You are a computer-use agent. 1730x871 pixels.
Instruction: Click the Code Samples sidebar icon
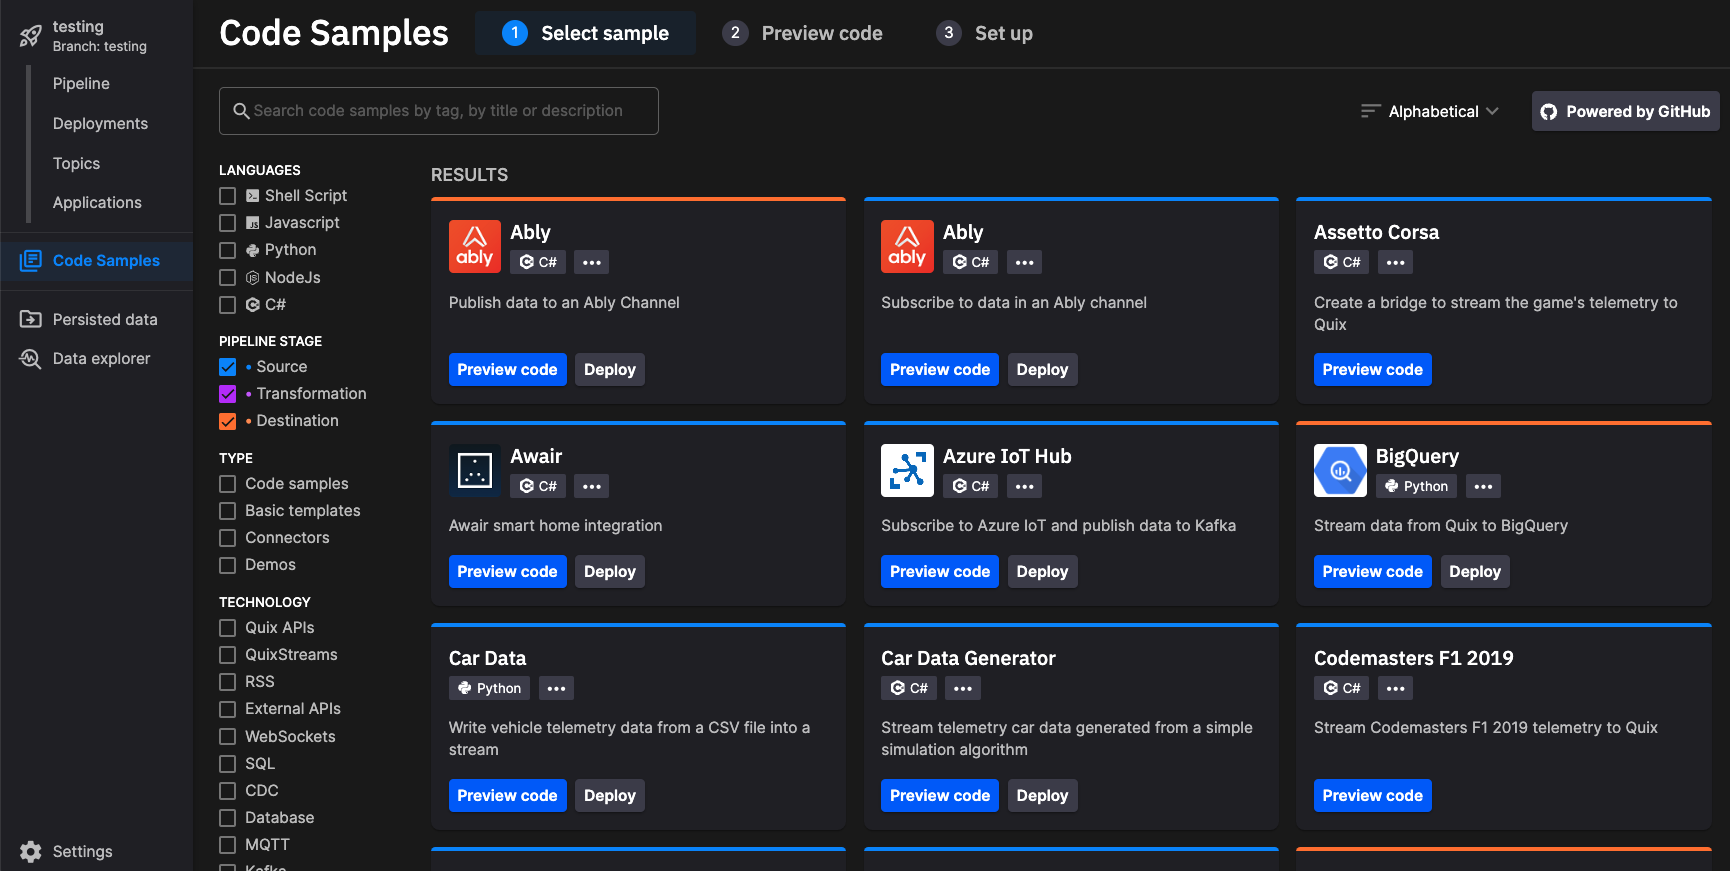[x=31, y=261]
